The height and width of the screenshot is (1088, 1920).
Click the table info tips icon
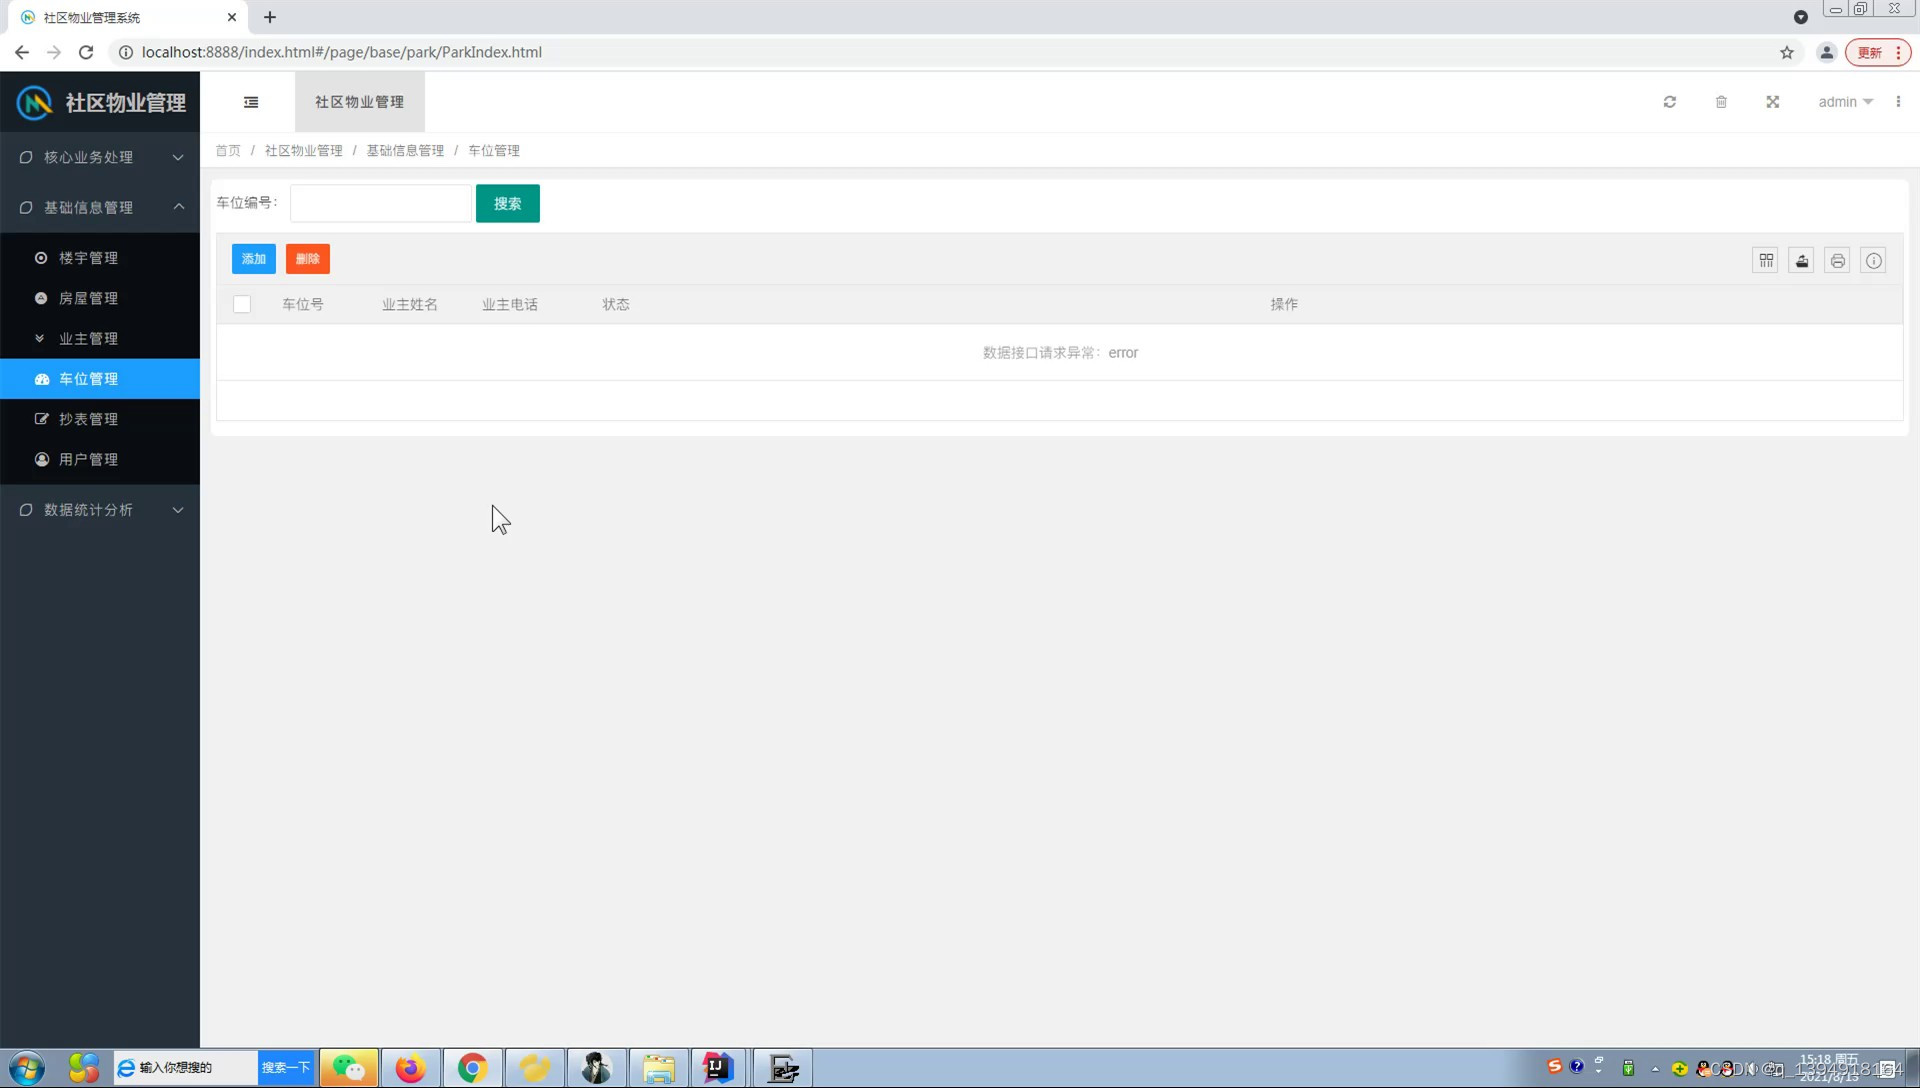pos(1873,261)
